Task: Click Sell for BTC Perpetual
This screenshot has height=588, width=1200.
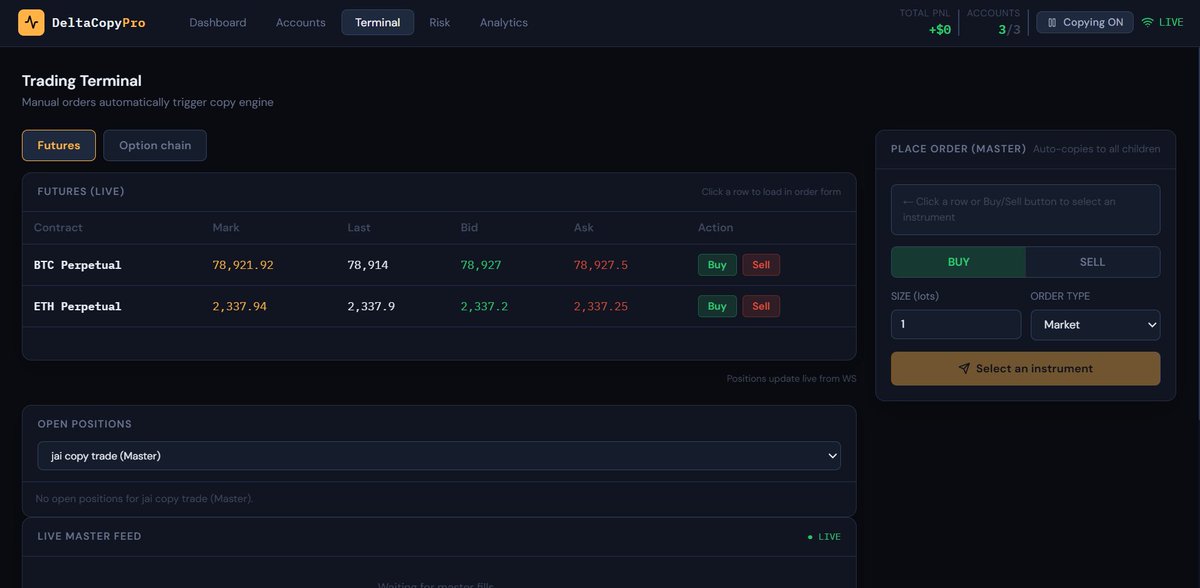Action: pos(761,265)
